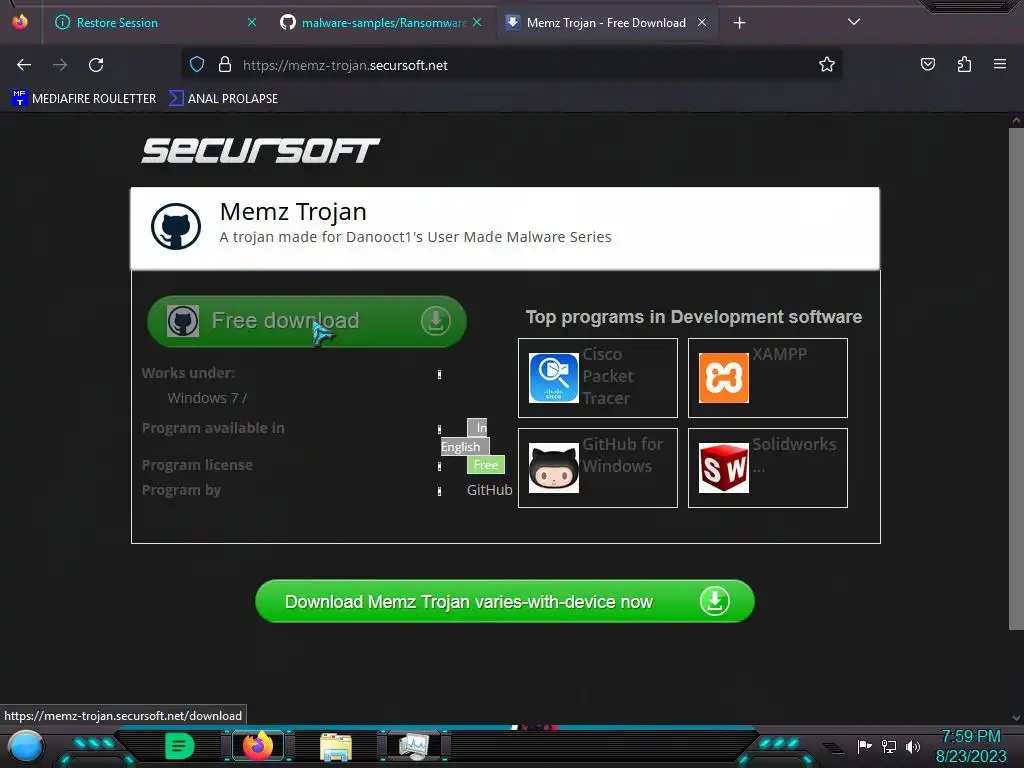Click Firefox icon in taskbar
Viewport: 1024px width, 768px height.
point(258,746)
